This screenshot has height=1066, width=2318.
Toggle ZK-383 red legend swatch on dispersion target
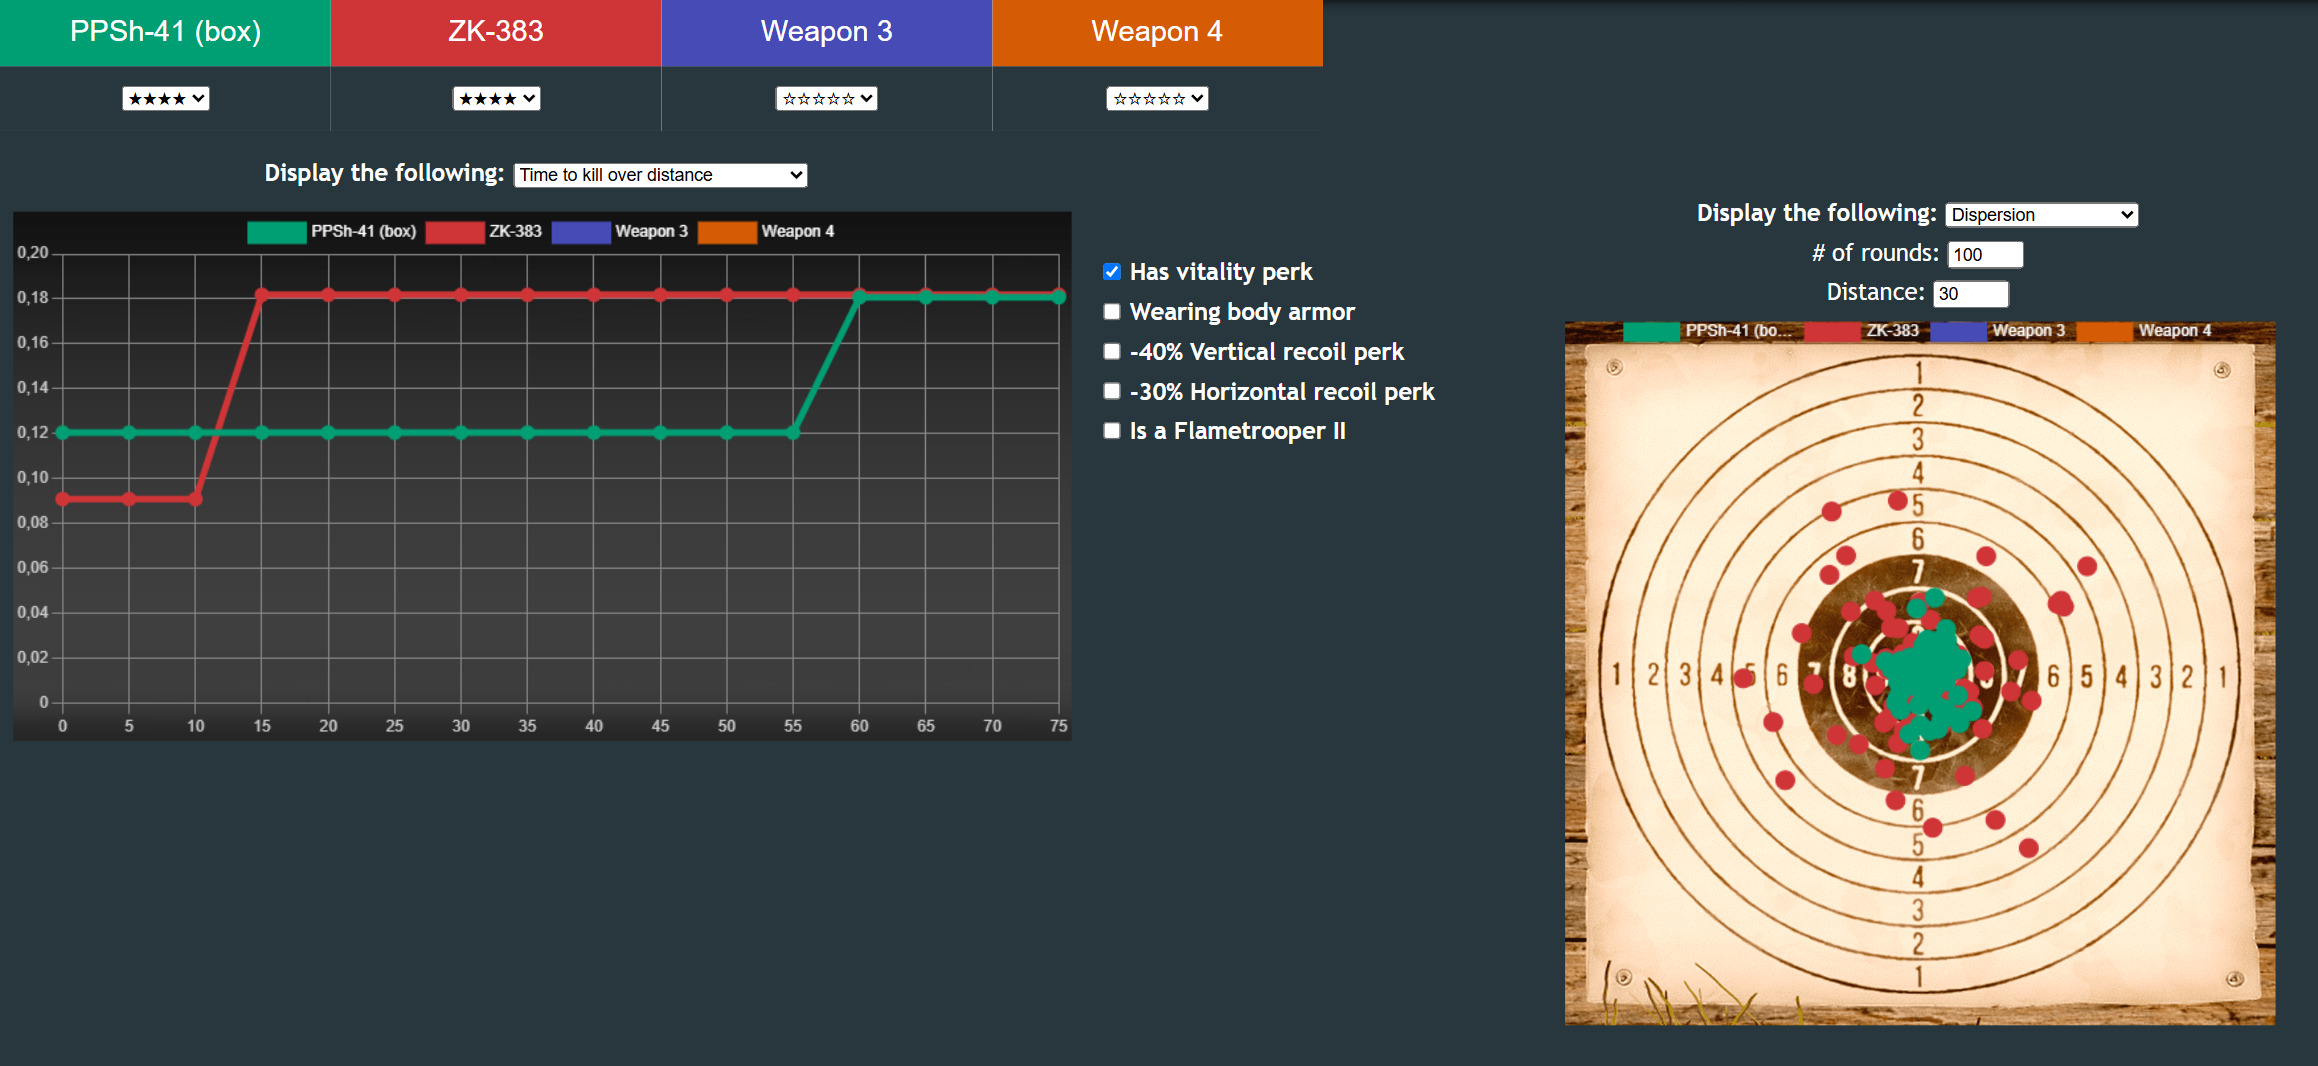tap(1832, 331)
